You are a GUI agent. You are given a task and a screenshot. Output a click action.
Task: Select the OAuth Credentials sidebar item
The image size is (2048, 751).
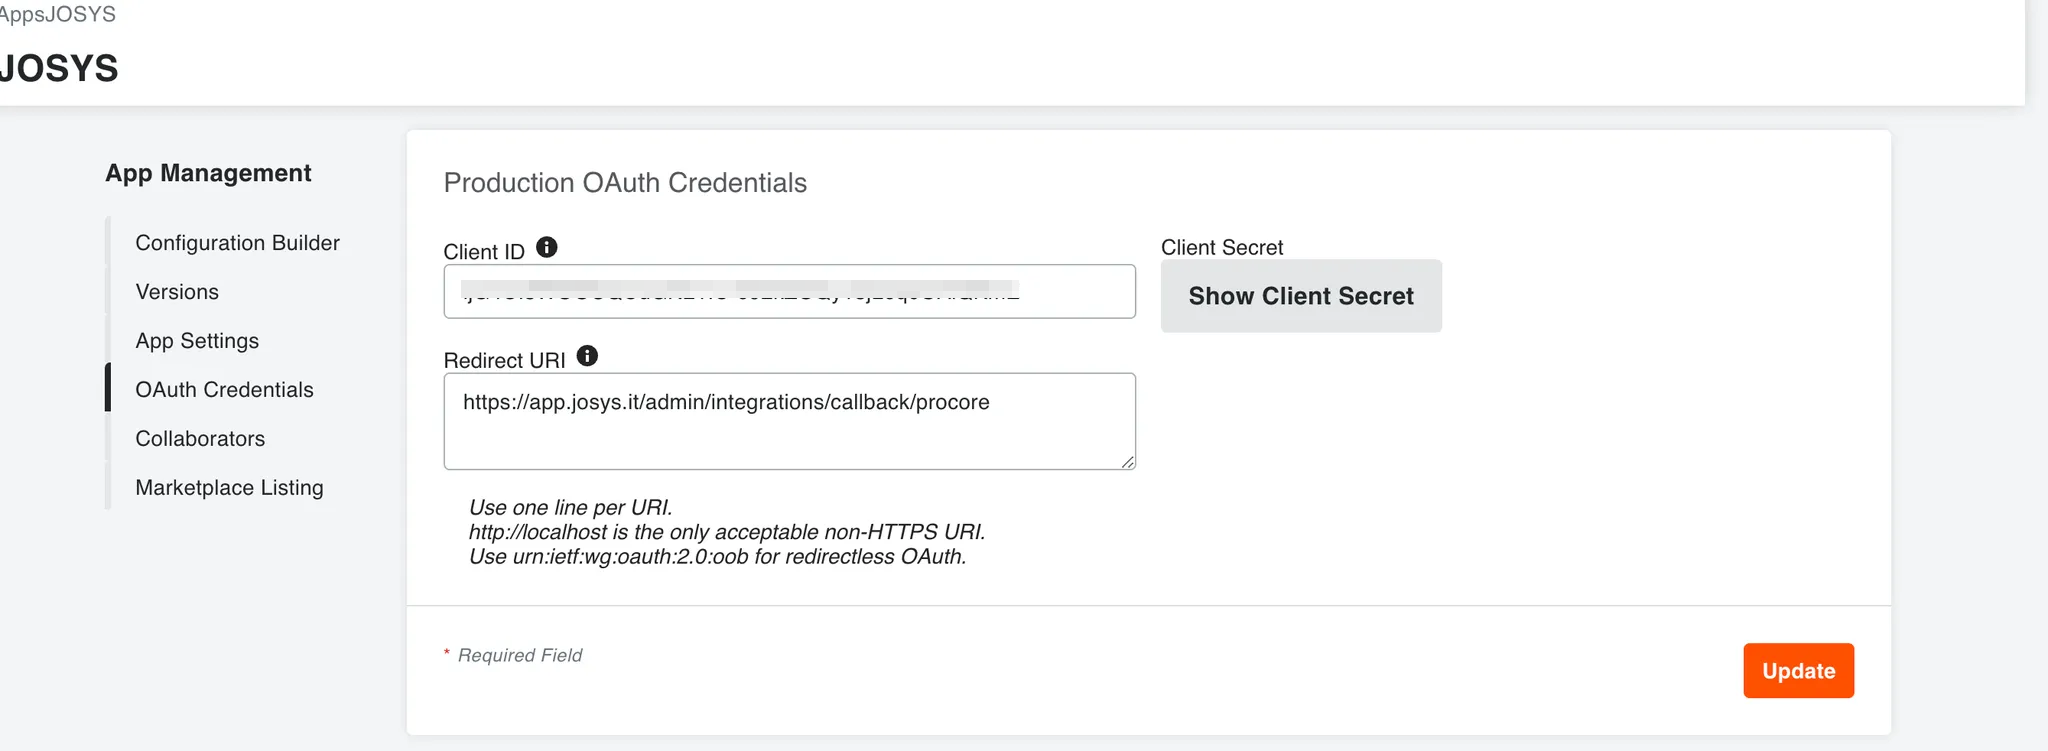[x=224, y=390]
